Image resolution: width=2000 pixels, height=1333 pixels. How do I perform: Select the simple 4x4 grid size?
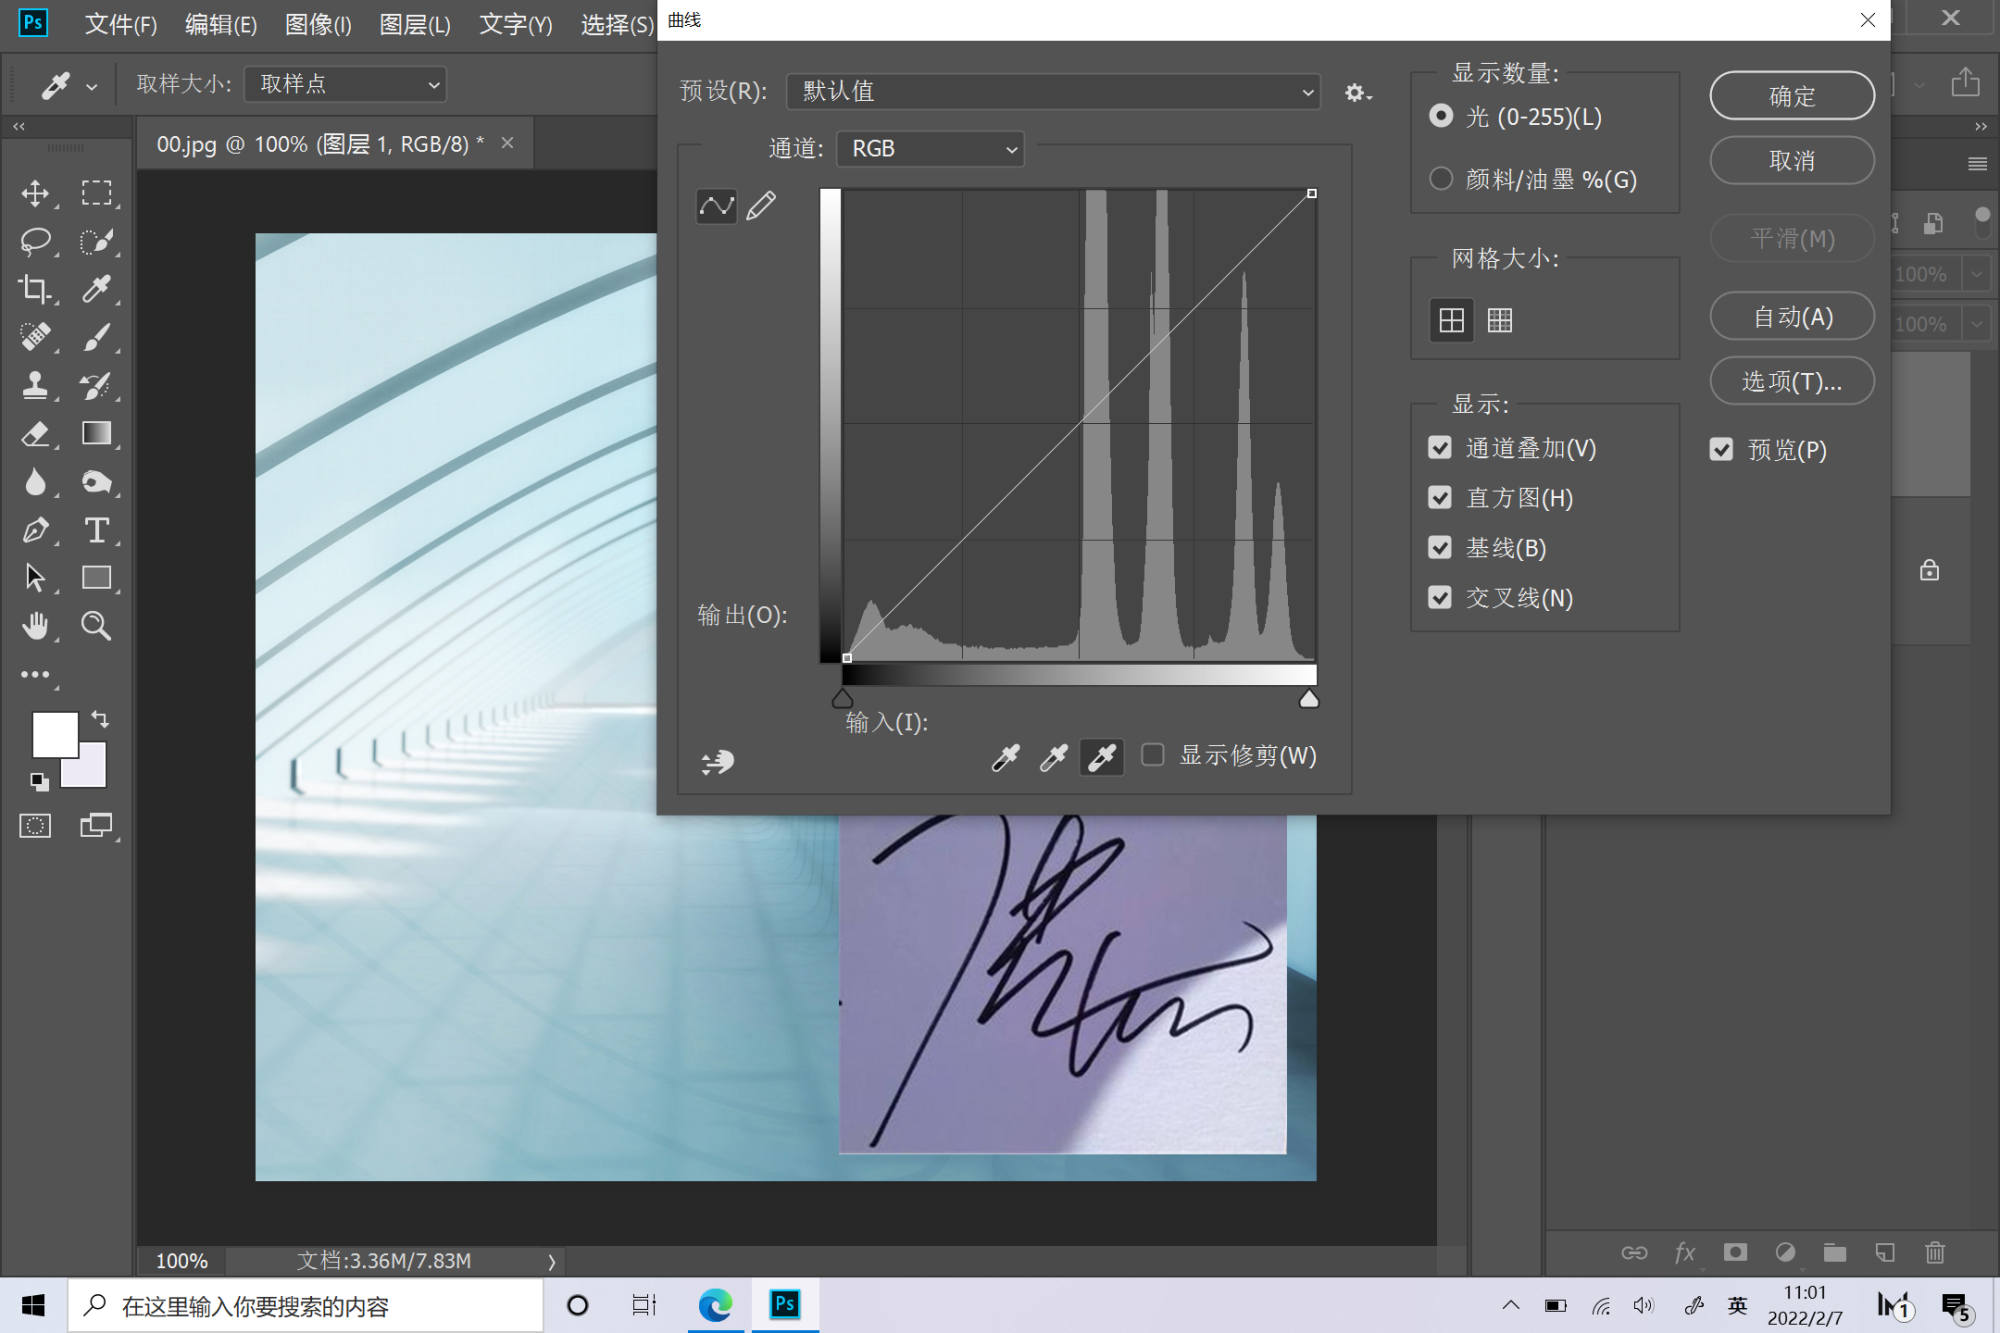point(1451,320)
